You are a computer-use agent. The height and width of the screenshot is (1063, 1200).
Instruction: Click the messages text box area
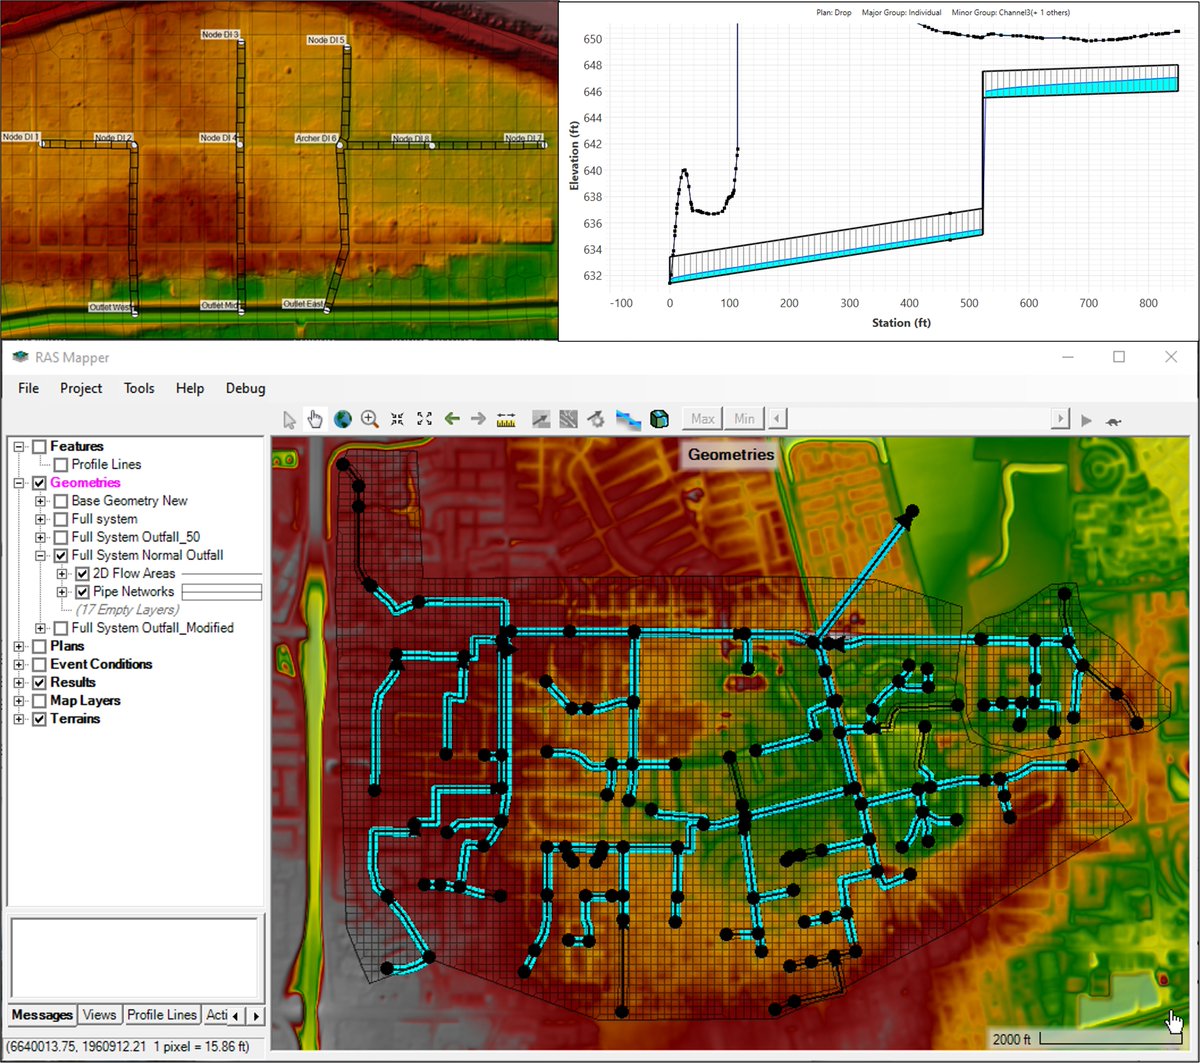click(x=134, y=959)
